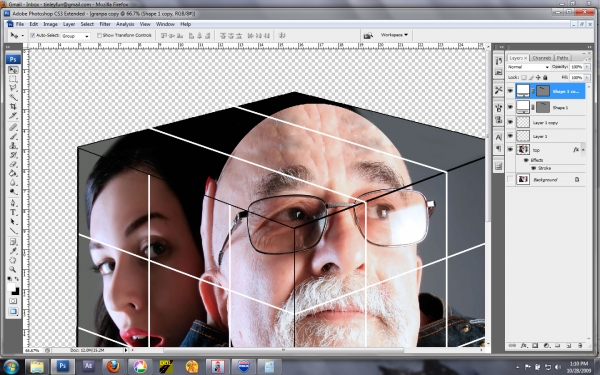Open the Filter menu
Viewport: 600px width, 375px height.
[x=105, y=24]
